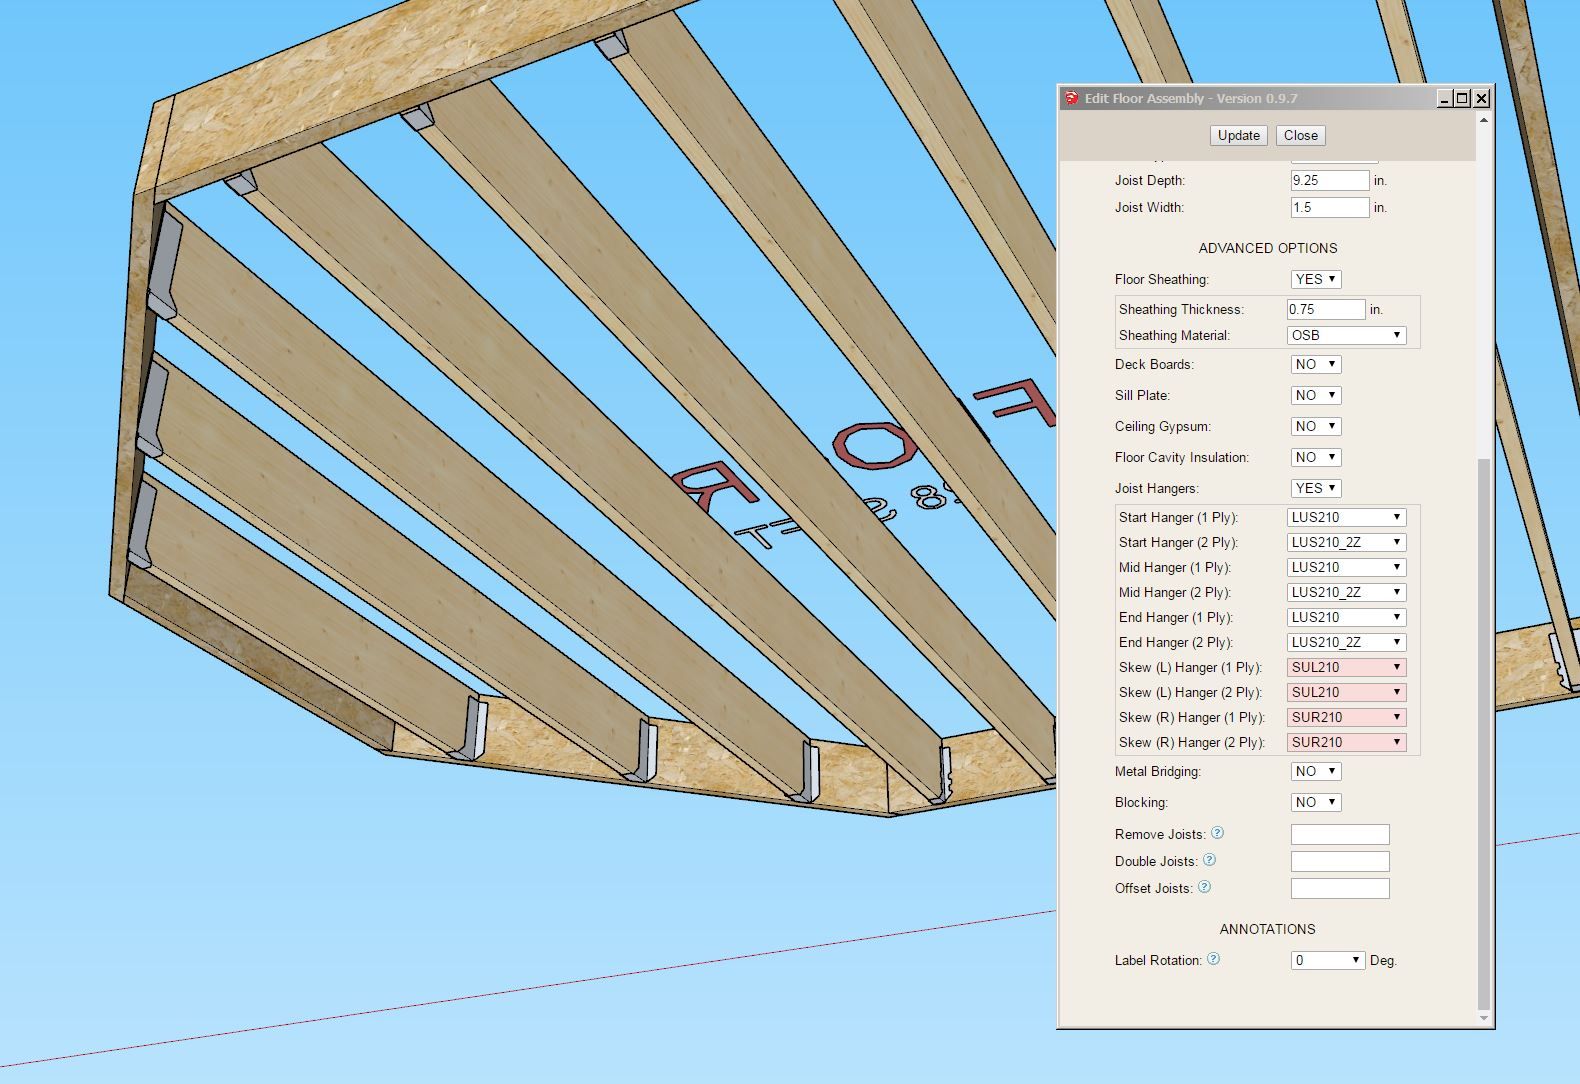Open the Floor Cavity Insulation dropdown
The height and width of the screenshot is (1084, 1580).
pos(1316,457)
